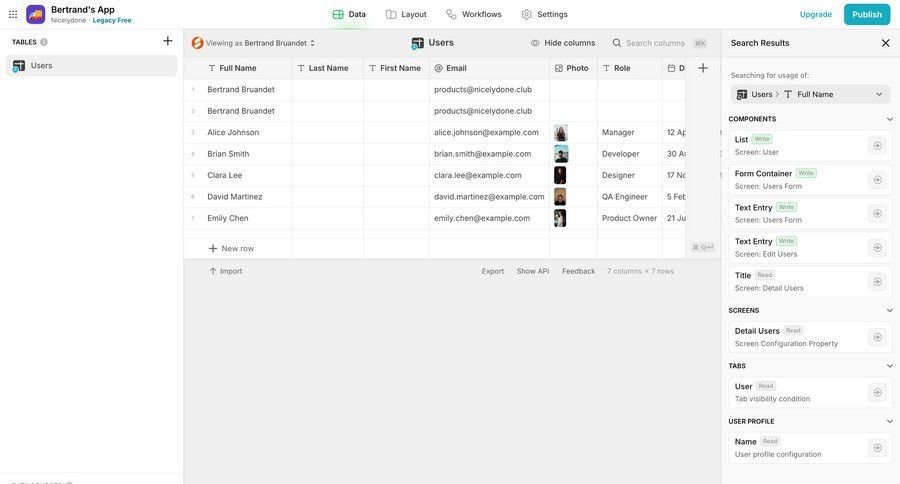Add a new table with plus icon
Image resolution: width=900 pixels, height=484 pixels.
167,41
